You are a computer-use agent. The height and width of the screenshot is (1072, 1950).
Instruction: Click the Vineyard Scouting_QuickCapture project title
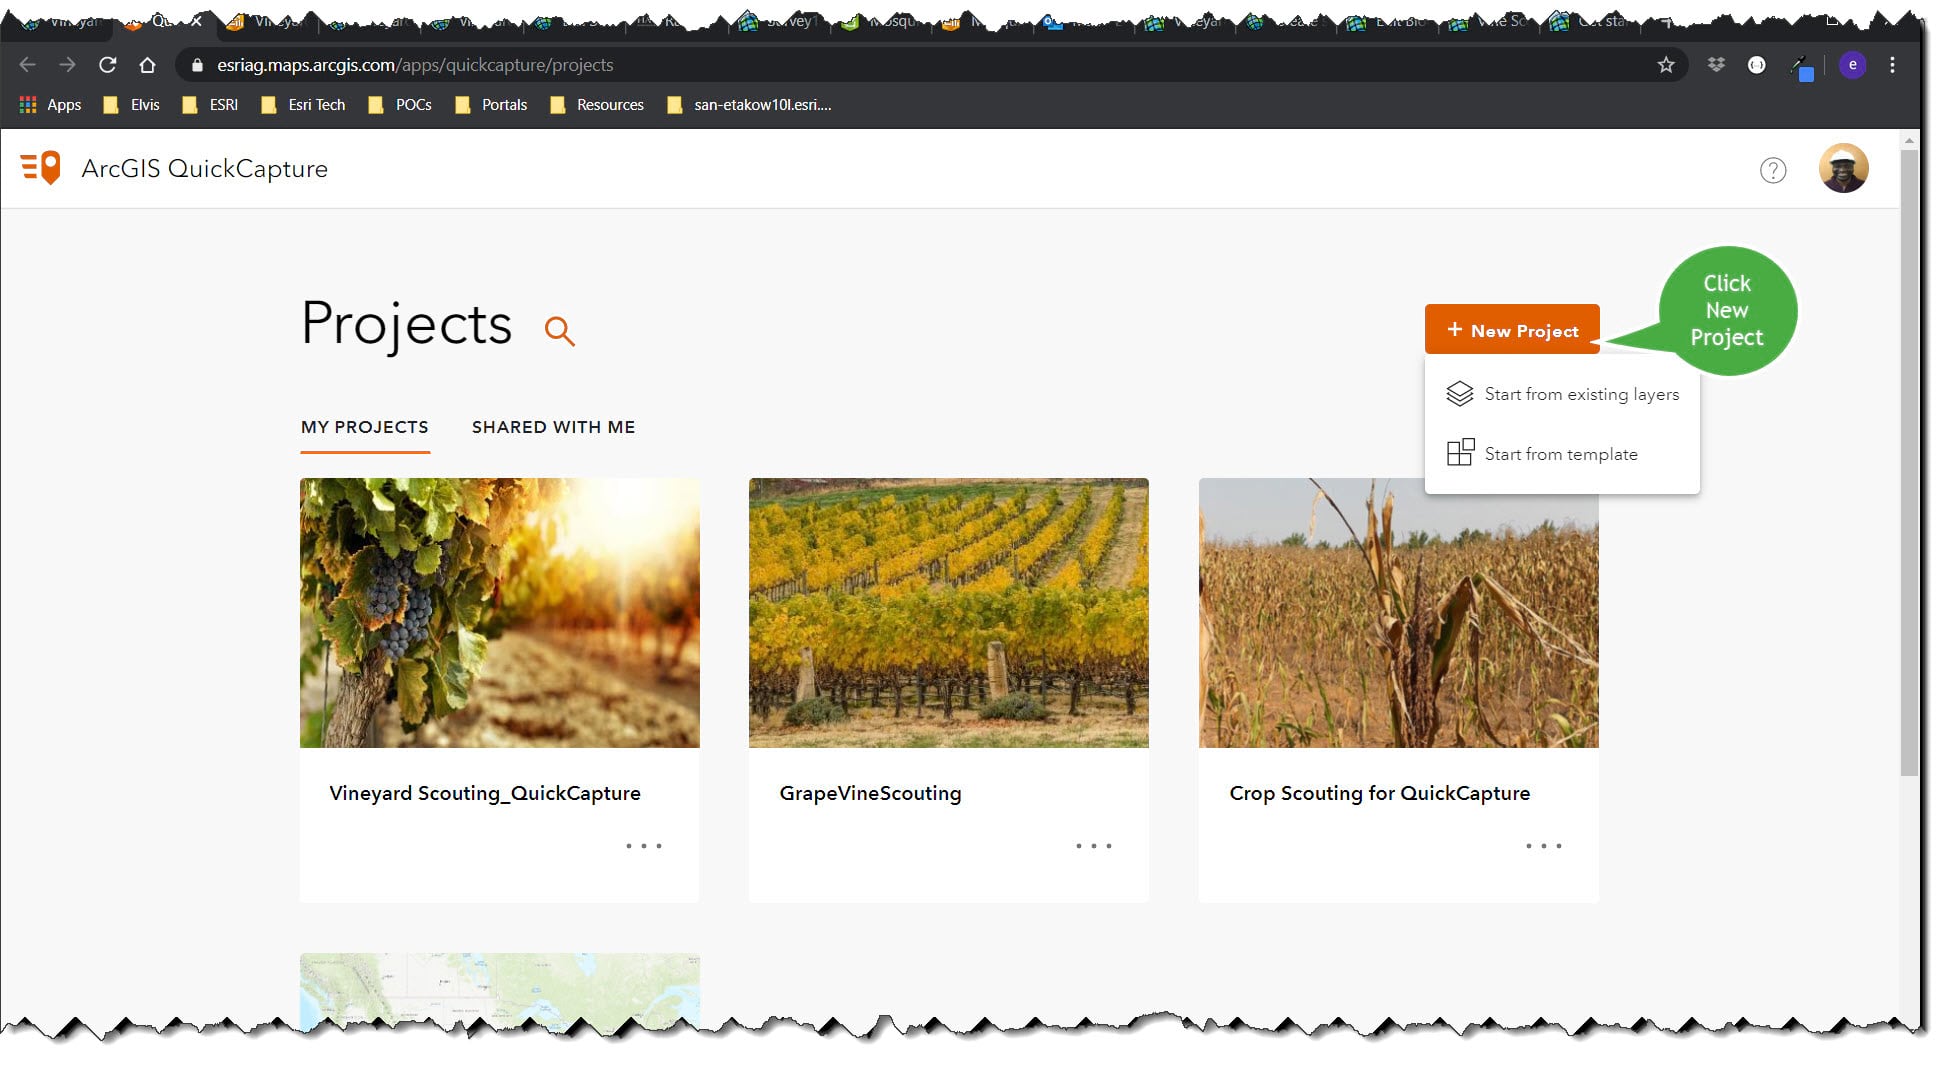pos(485,793)
